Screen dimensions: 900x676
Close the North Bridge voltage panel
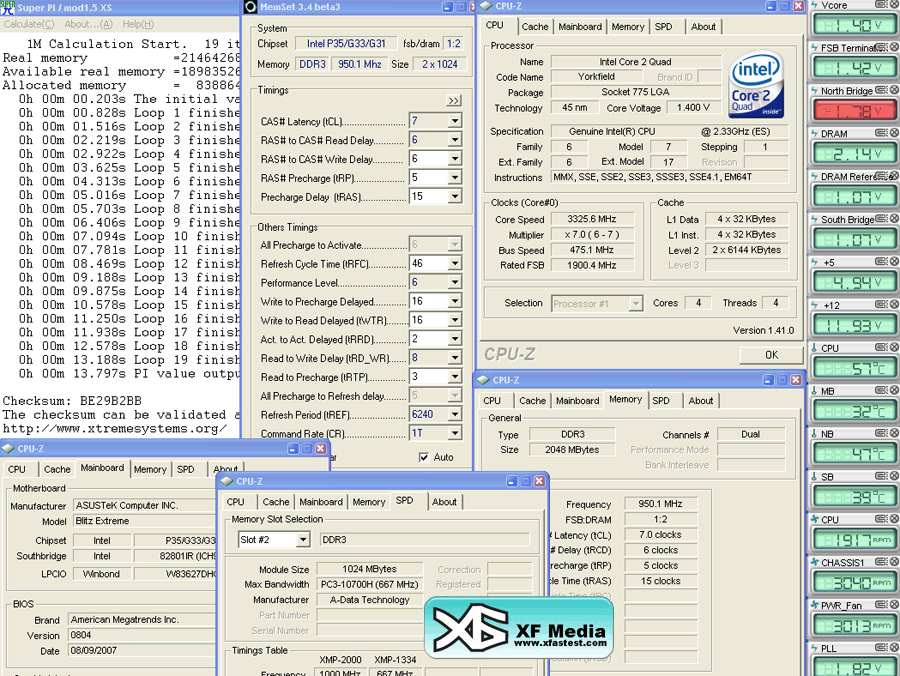point(894,90)
